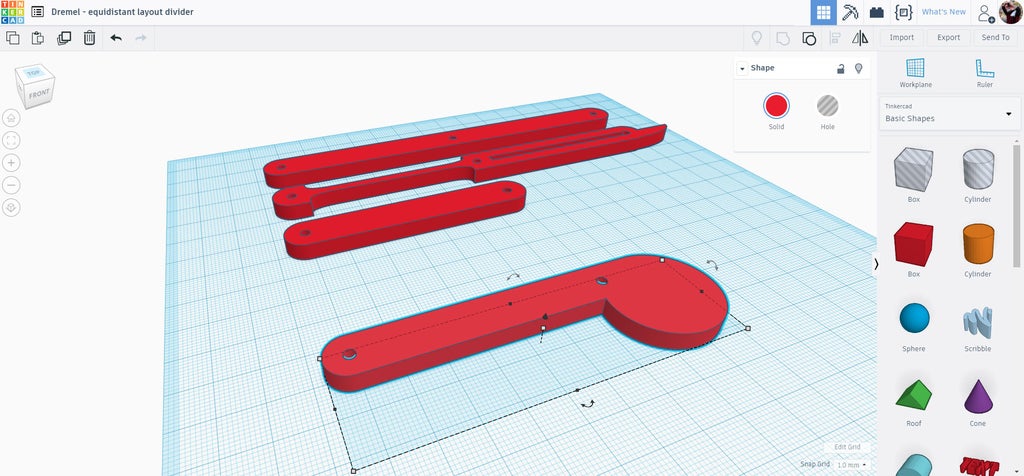Open the design list icon
The image size is (1024, 476).
coord(38,12)
